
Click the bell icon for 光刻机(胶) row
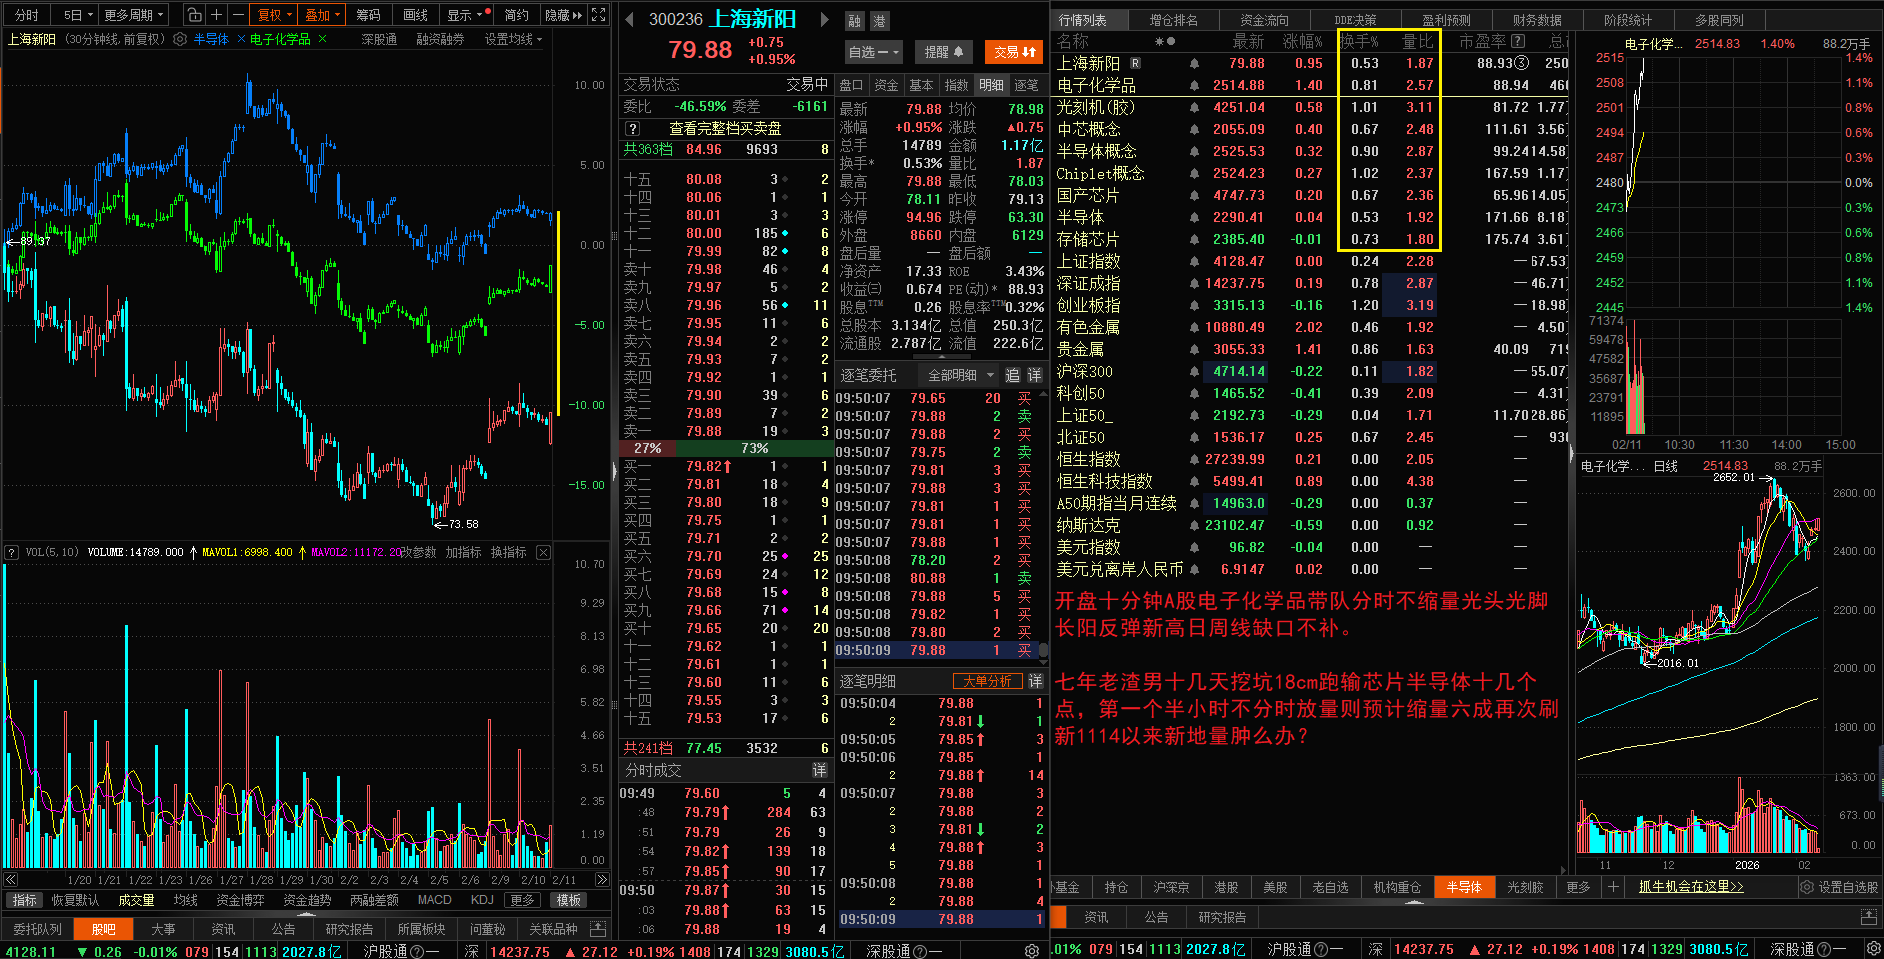[1194, 107]
